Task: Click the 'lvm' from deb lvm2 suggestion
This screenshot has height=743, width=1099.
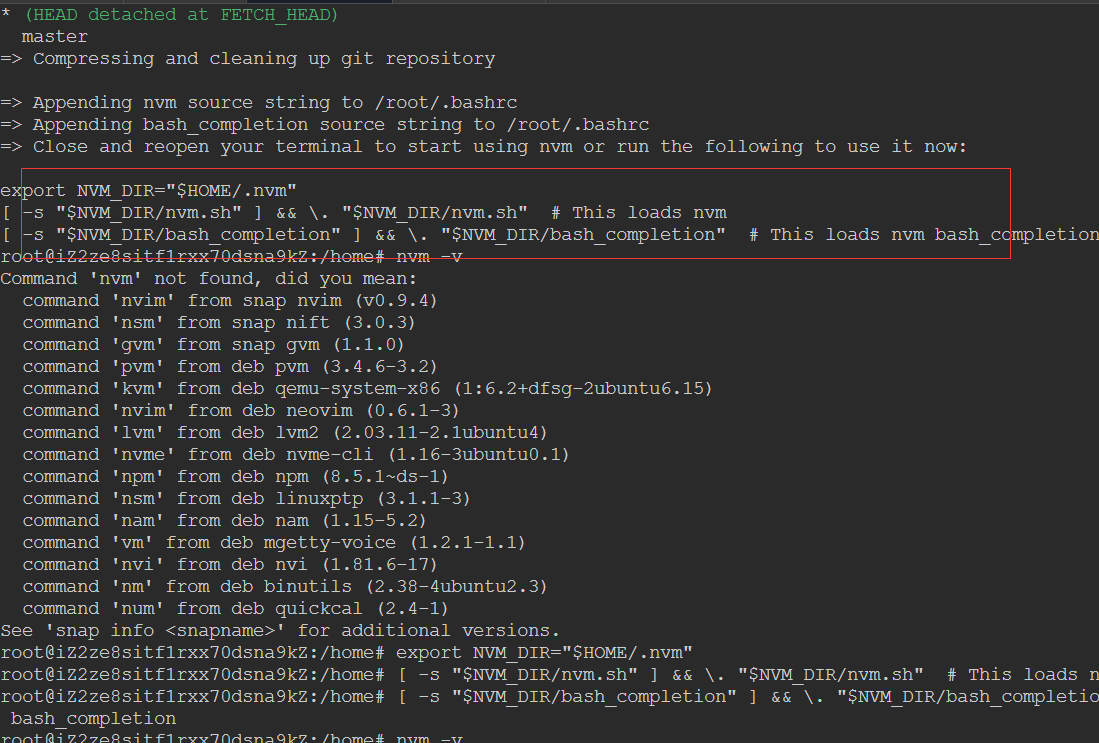Action: [285, 433]
